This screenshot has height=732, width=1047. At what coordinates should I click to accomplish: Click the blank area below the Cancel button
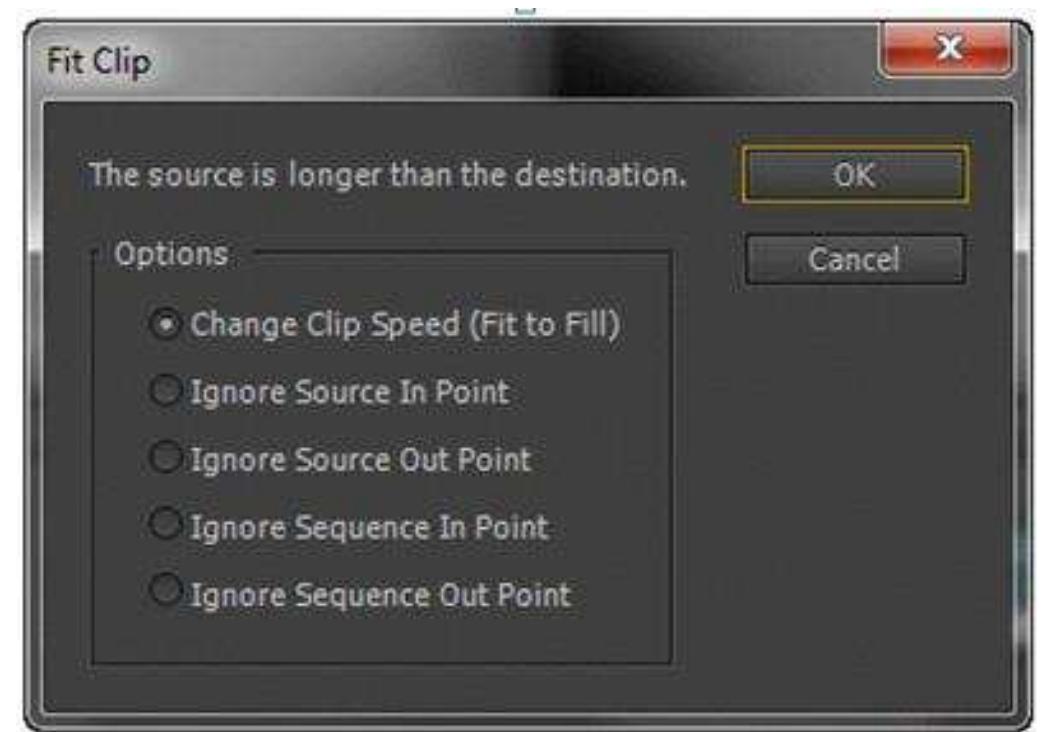click(854, 450)
